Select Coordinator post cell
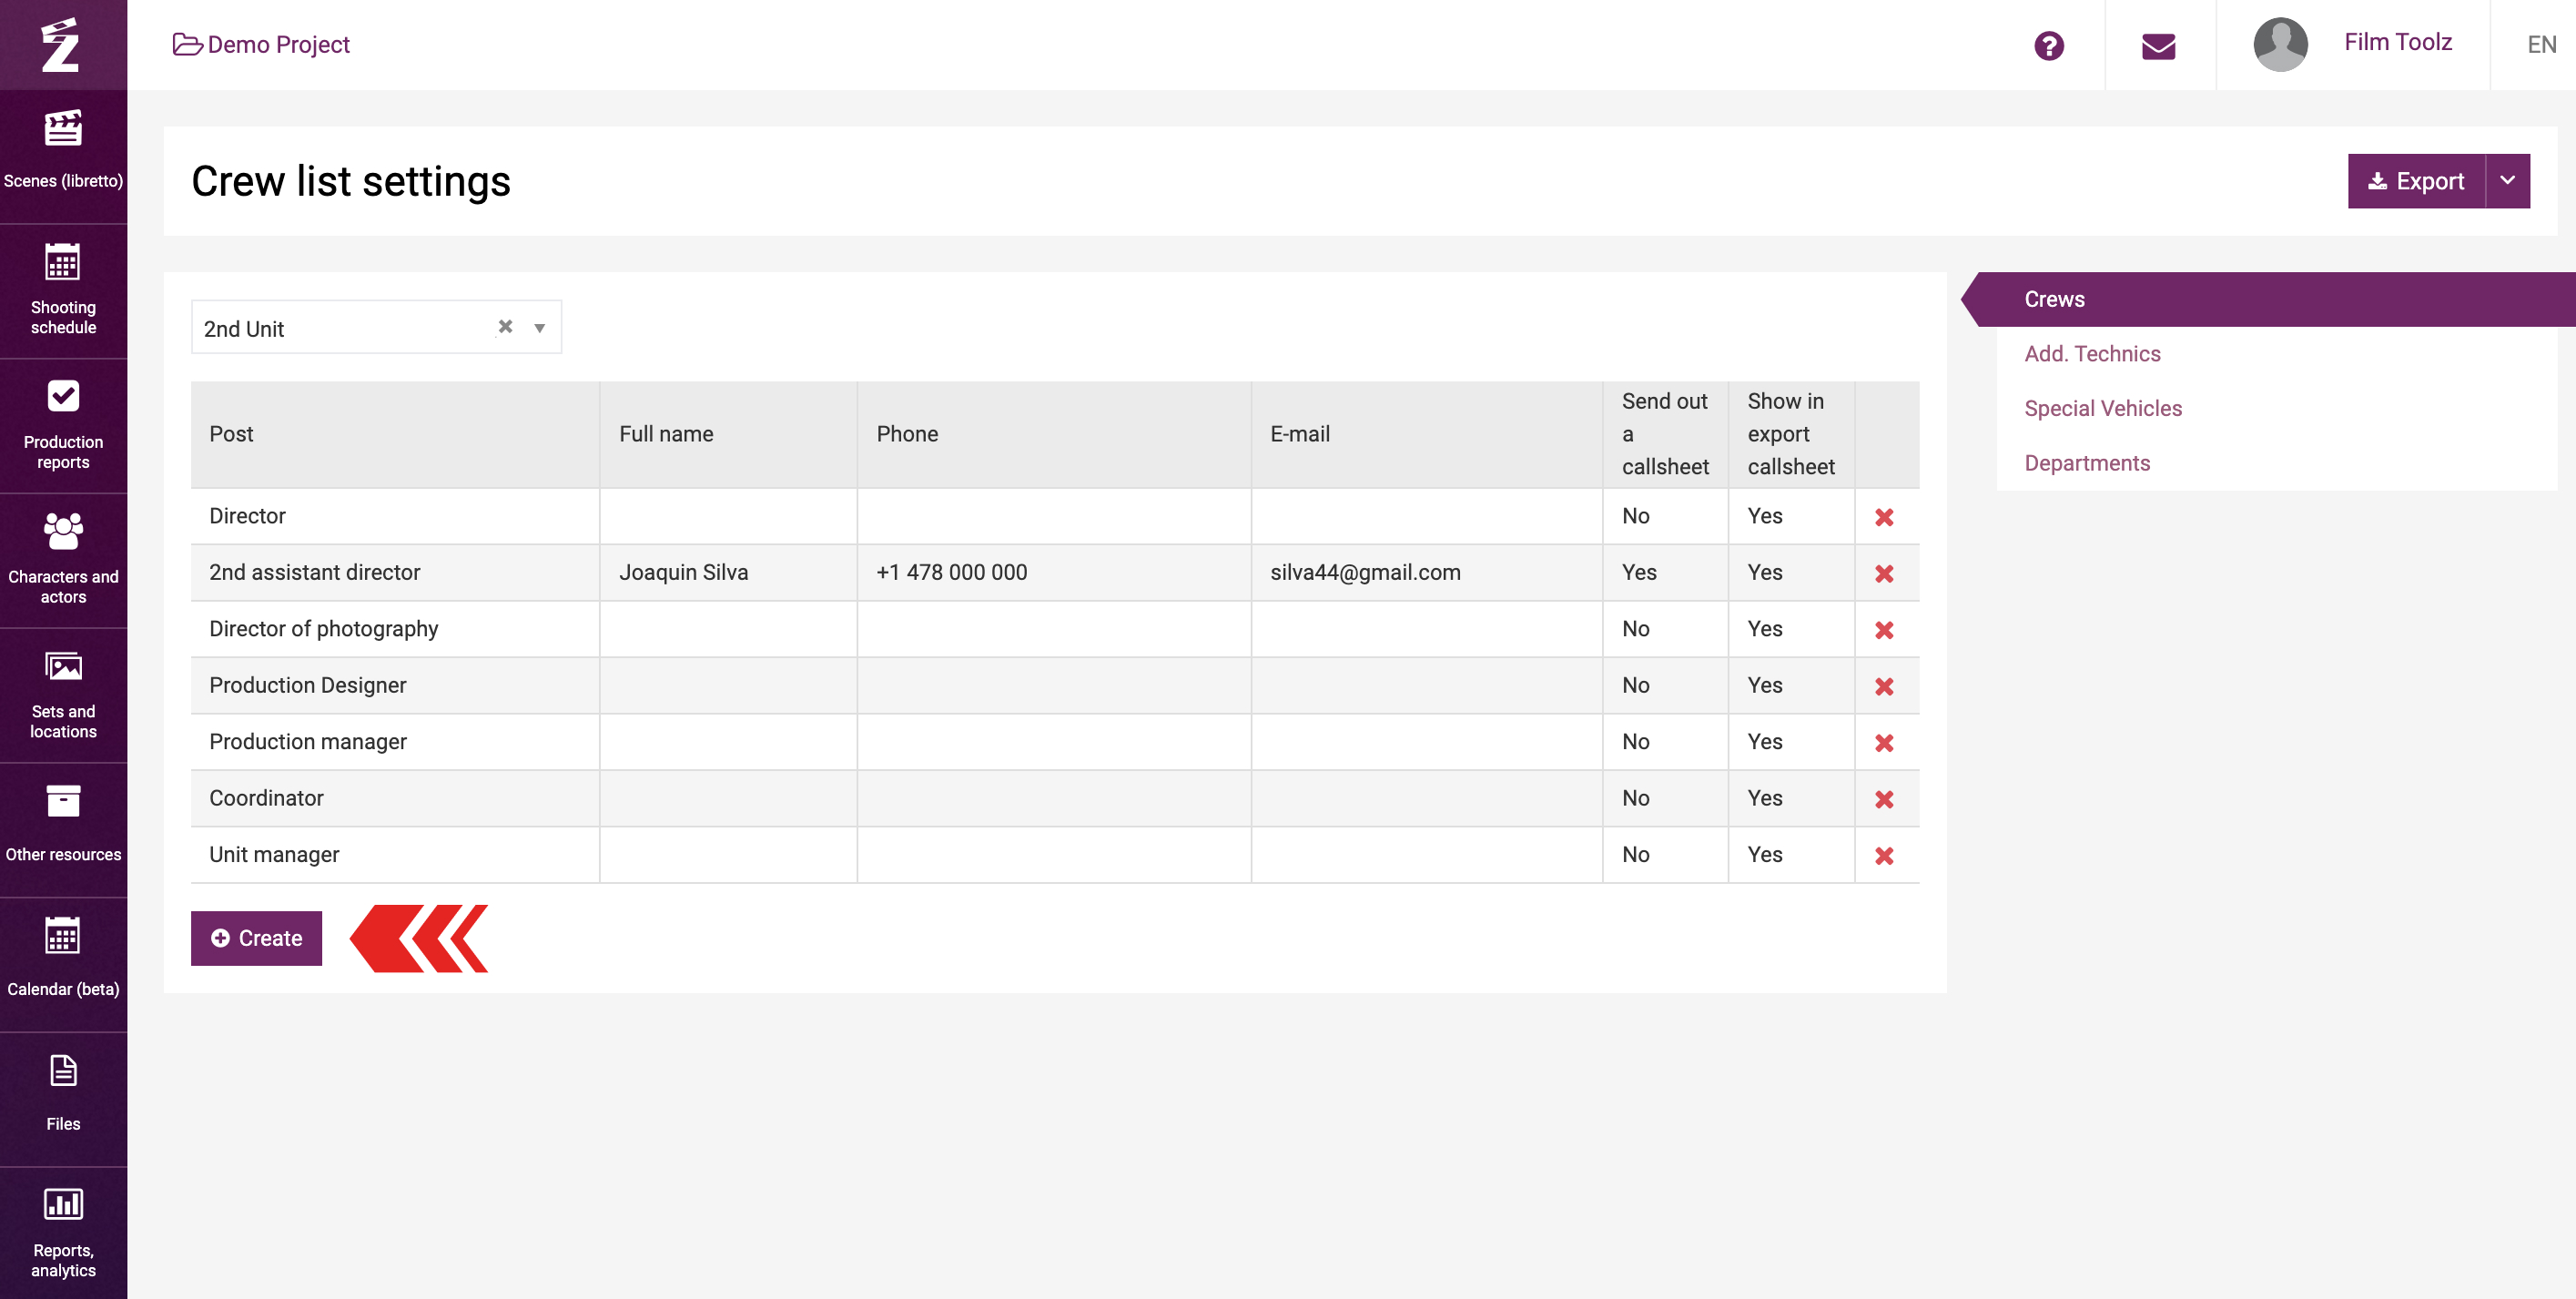2576x1299 pixels. click(x=395, y=798)
